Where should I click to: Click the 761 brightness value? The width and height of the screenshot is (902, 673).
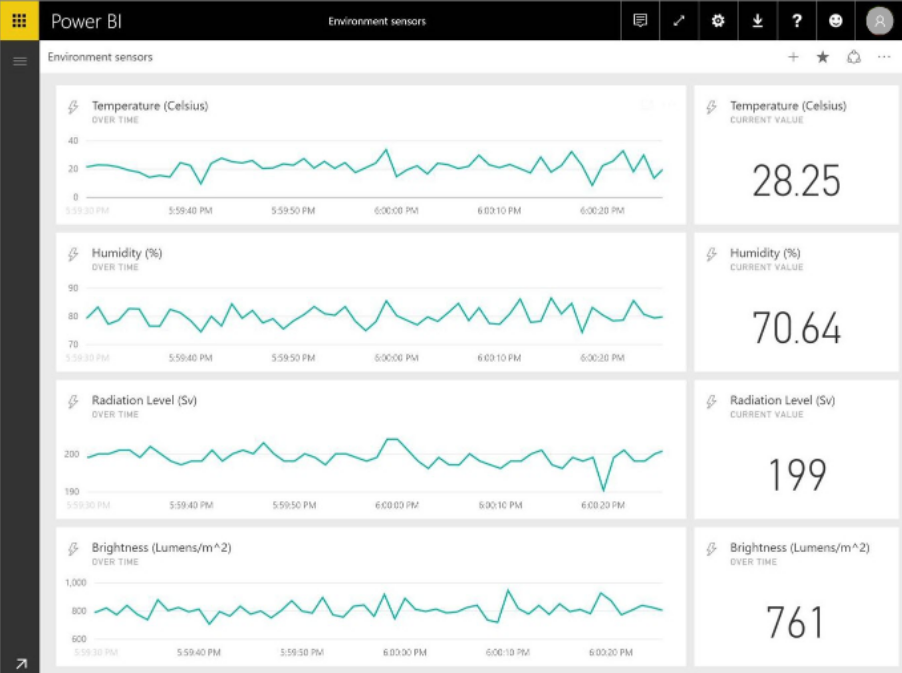pyautogui.click(x=795, y=622)
